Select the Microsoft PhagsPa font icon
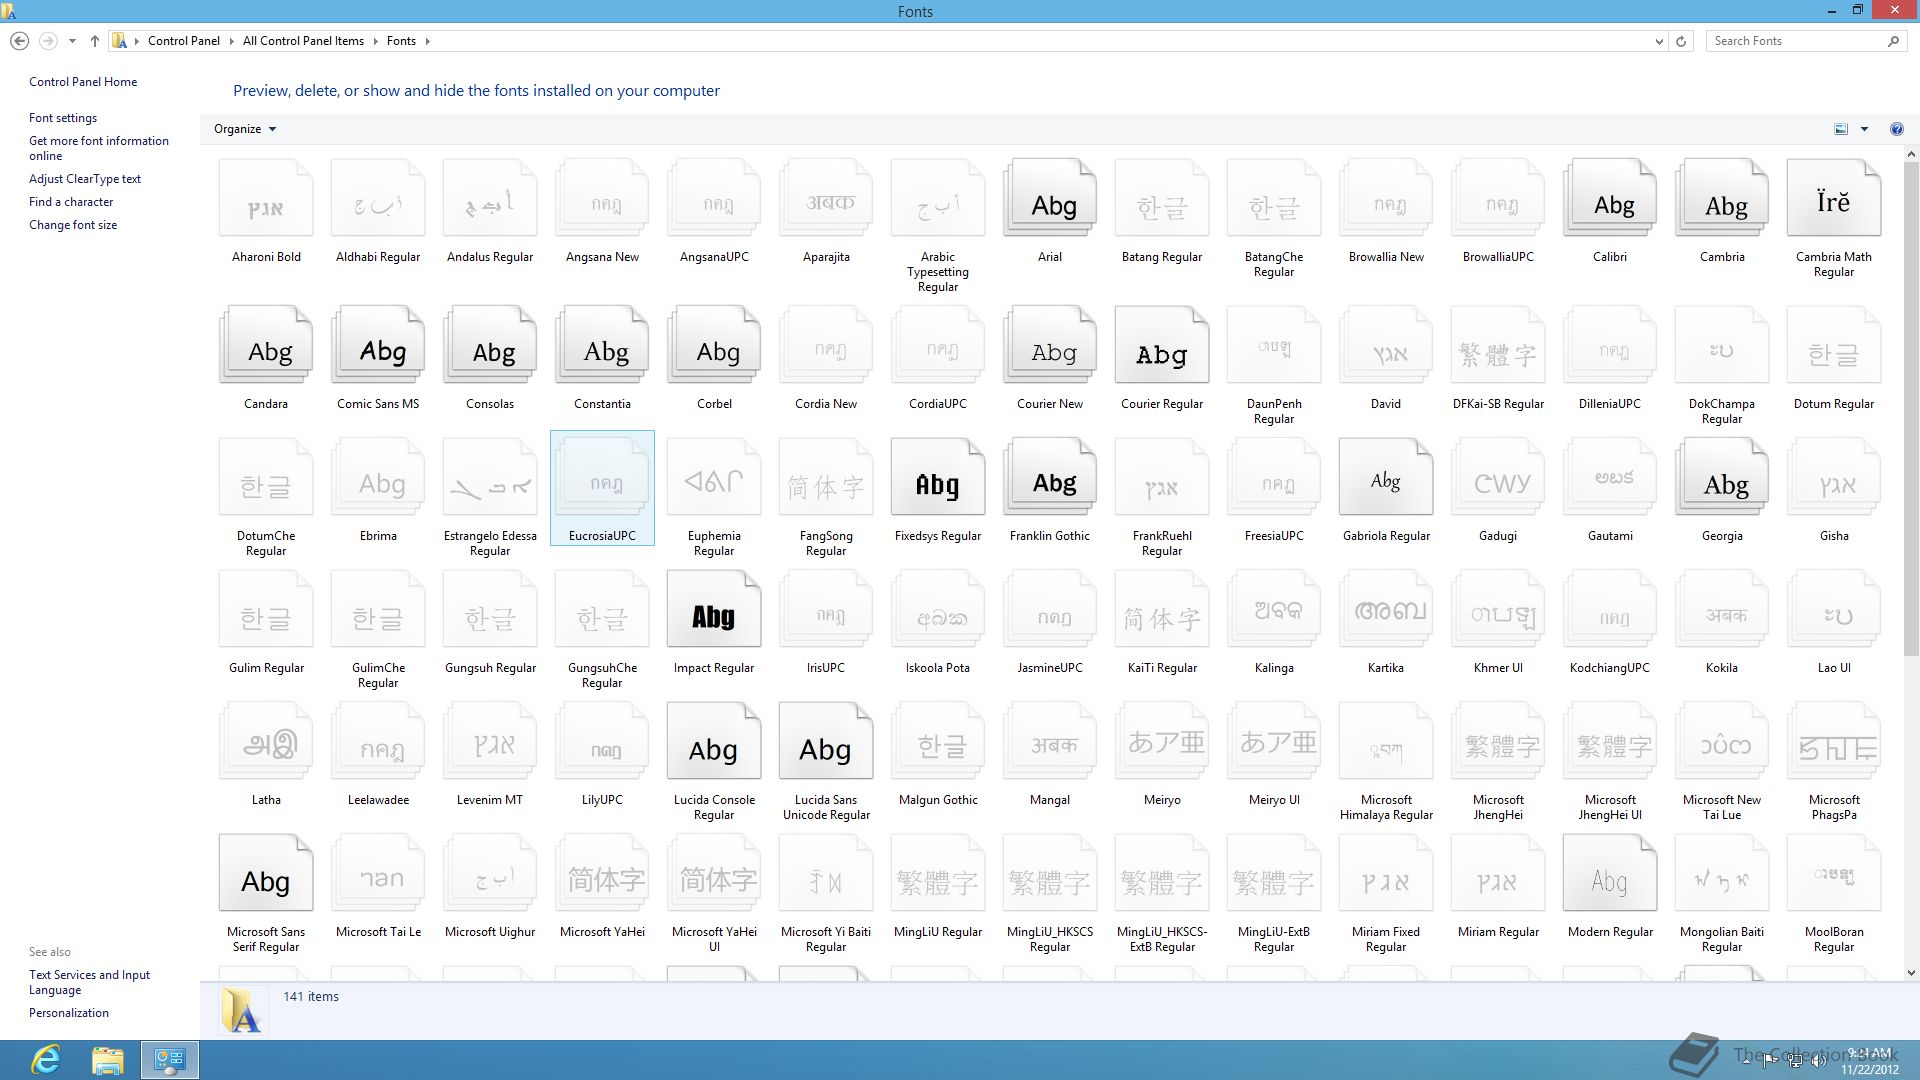The width and height of the screenshot is (1920, 1080). point(1834,742)
